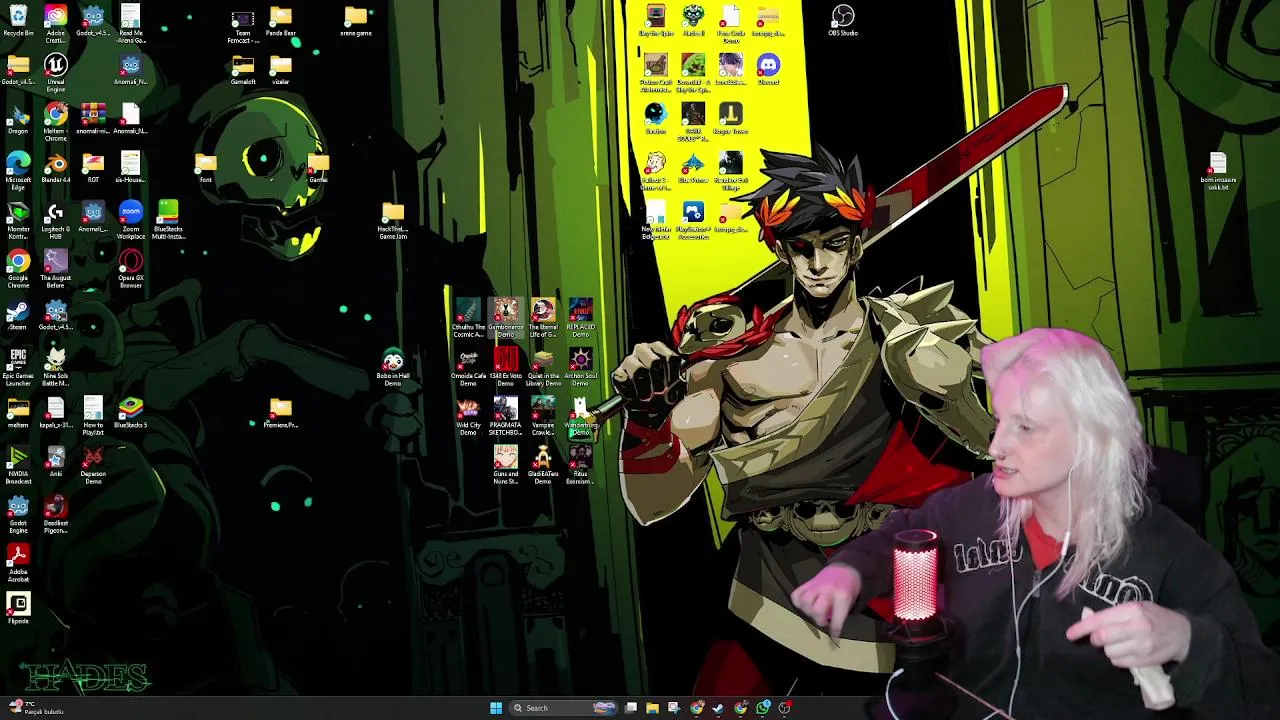The width and height of the screenshot is (1280, 720).
Task: Select the Archon Soul Demo icon
Action: coord(581,368)
